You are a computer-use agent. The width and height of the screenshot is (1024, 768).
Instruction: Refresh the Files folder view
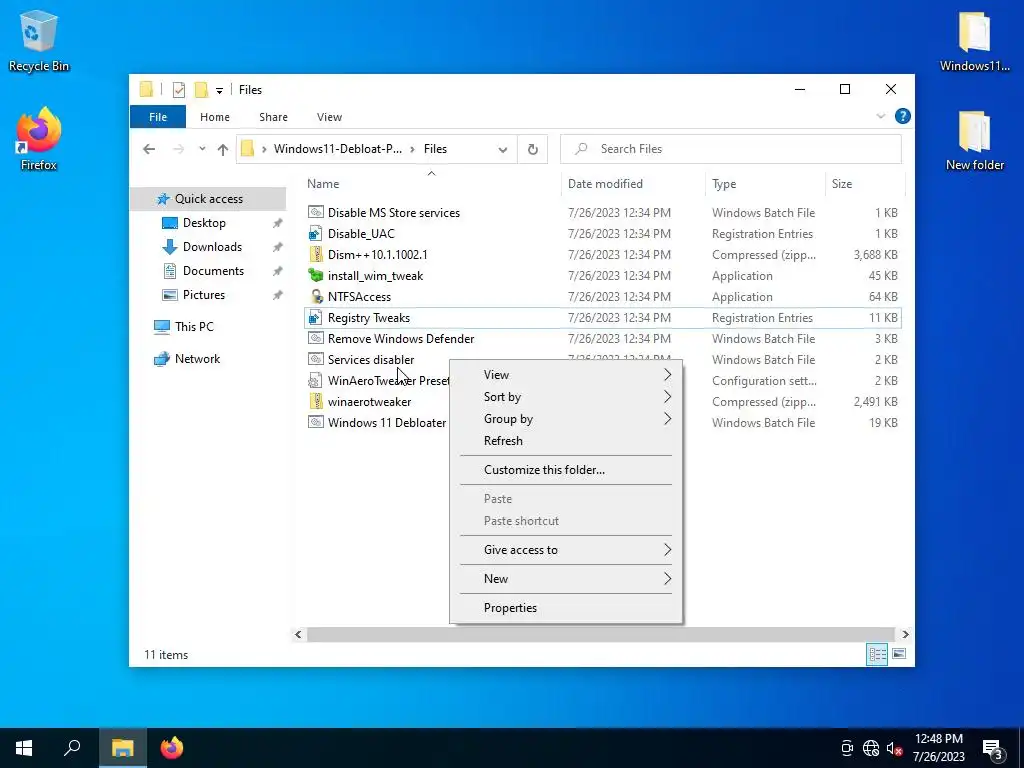(532, 149)
